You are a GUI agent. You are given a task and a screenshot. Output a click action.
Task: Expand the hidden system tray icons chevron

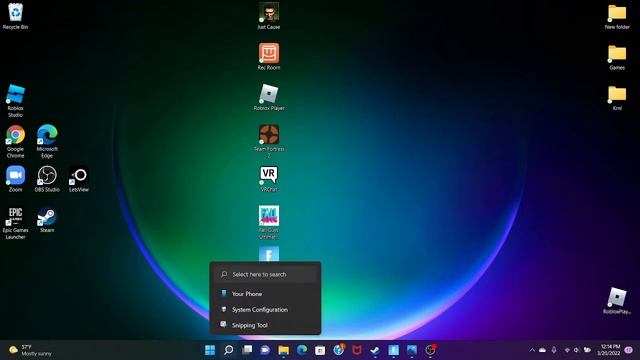pos(532,350)
